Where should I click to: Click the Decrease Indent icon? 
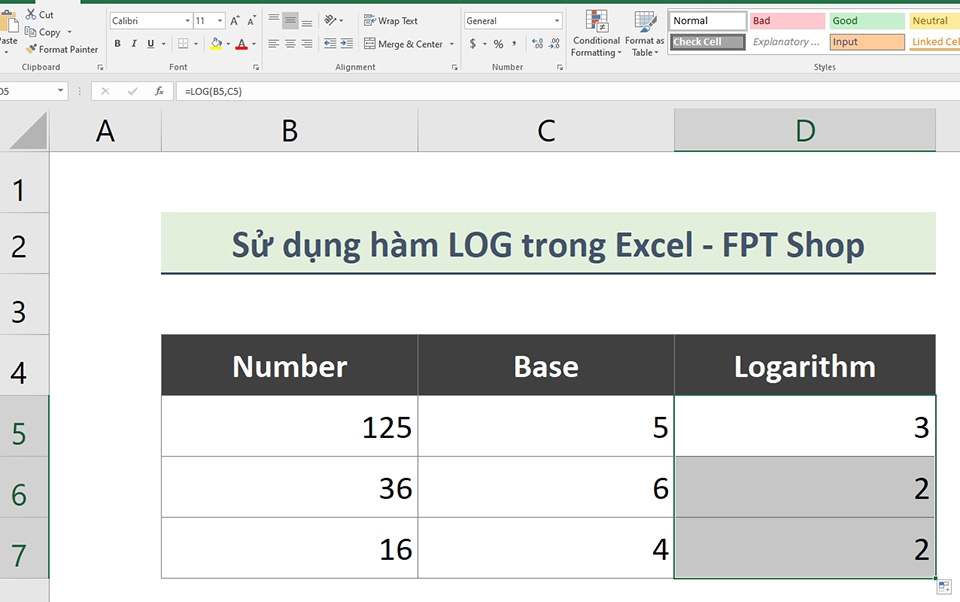(330, 43)
